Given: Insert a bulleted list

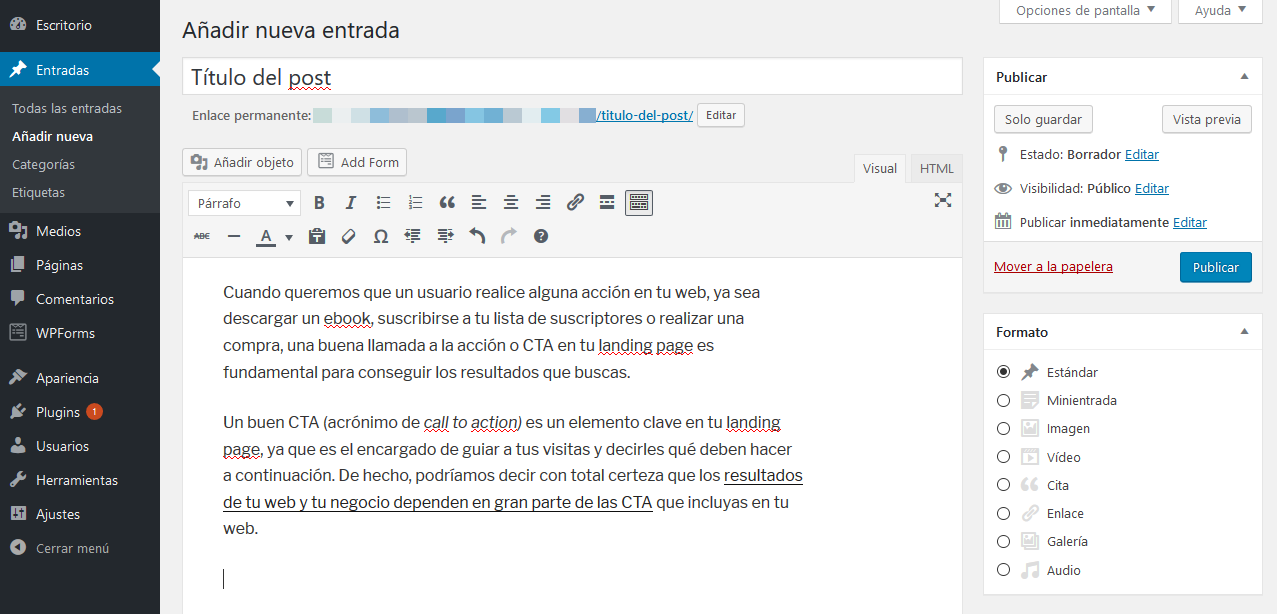Looking at the screenshot, I should pos(383,202).
